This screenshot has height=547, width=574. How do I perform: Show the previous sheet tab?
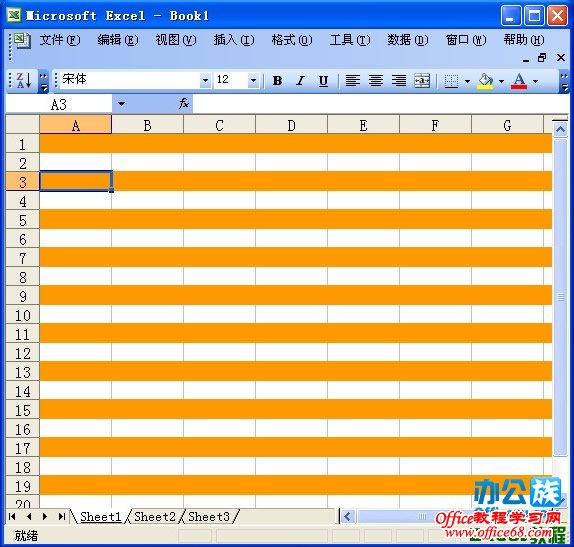point(29,517)
